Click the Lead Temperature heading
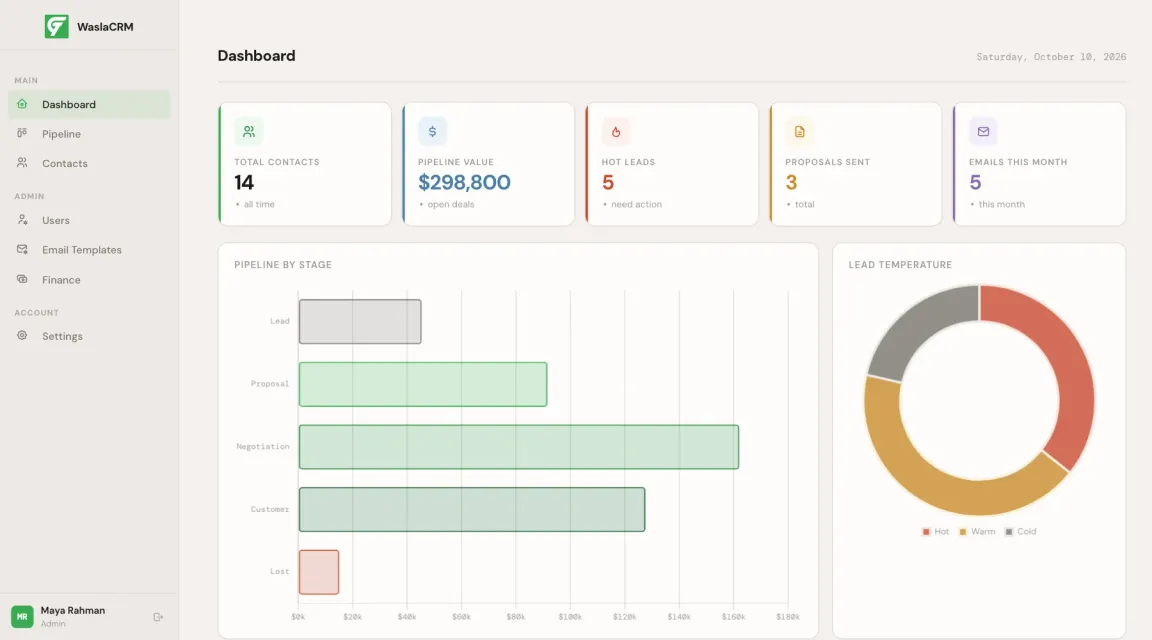 [x=900, y=265]
